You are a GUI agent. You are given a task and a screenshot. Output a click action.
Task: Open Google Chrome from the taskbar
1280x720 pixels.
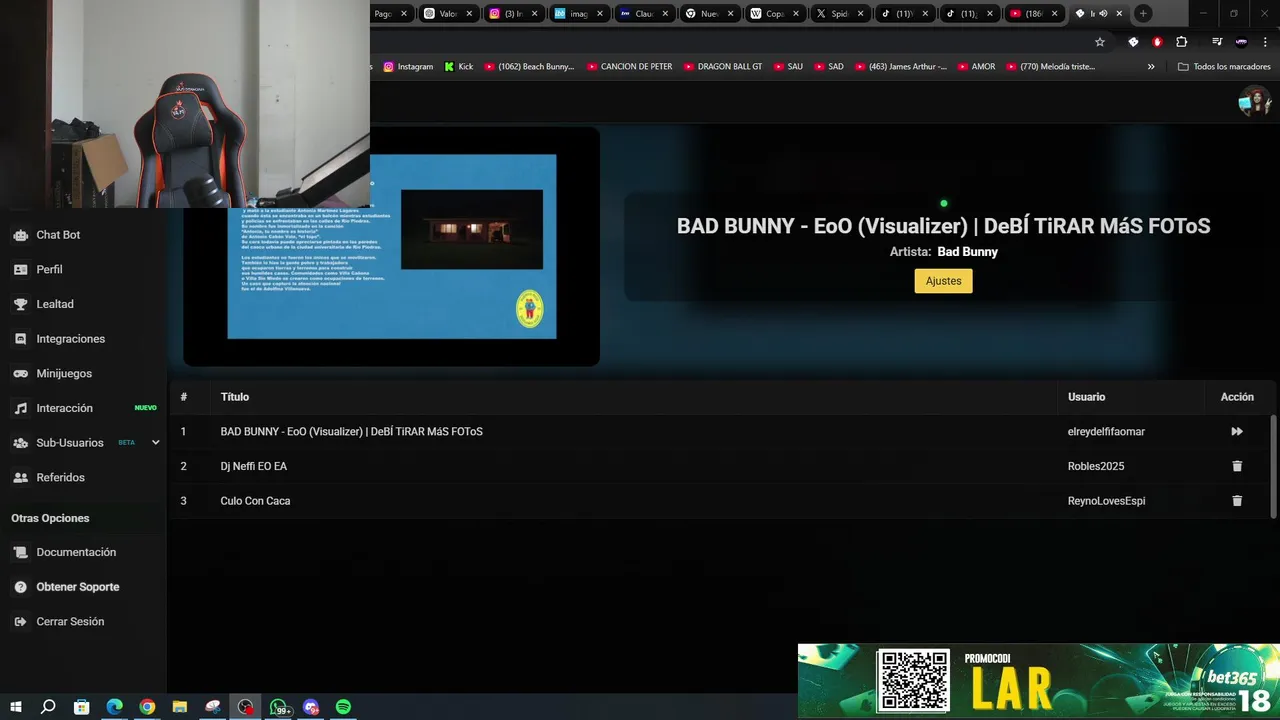[x=147, y=707]
